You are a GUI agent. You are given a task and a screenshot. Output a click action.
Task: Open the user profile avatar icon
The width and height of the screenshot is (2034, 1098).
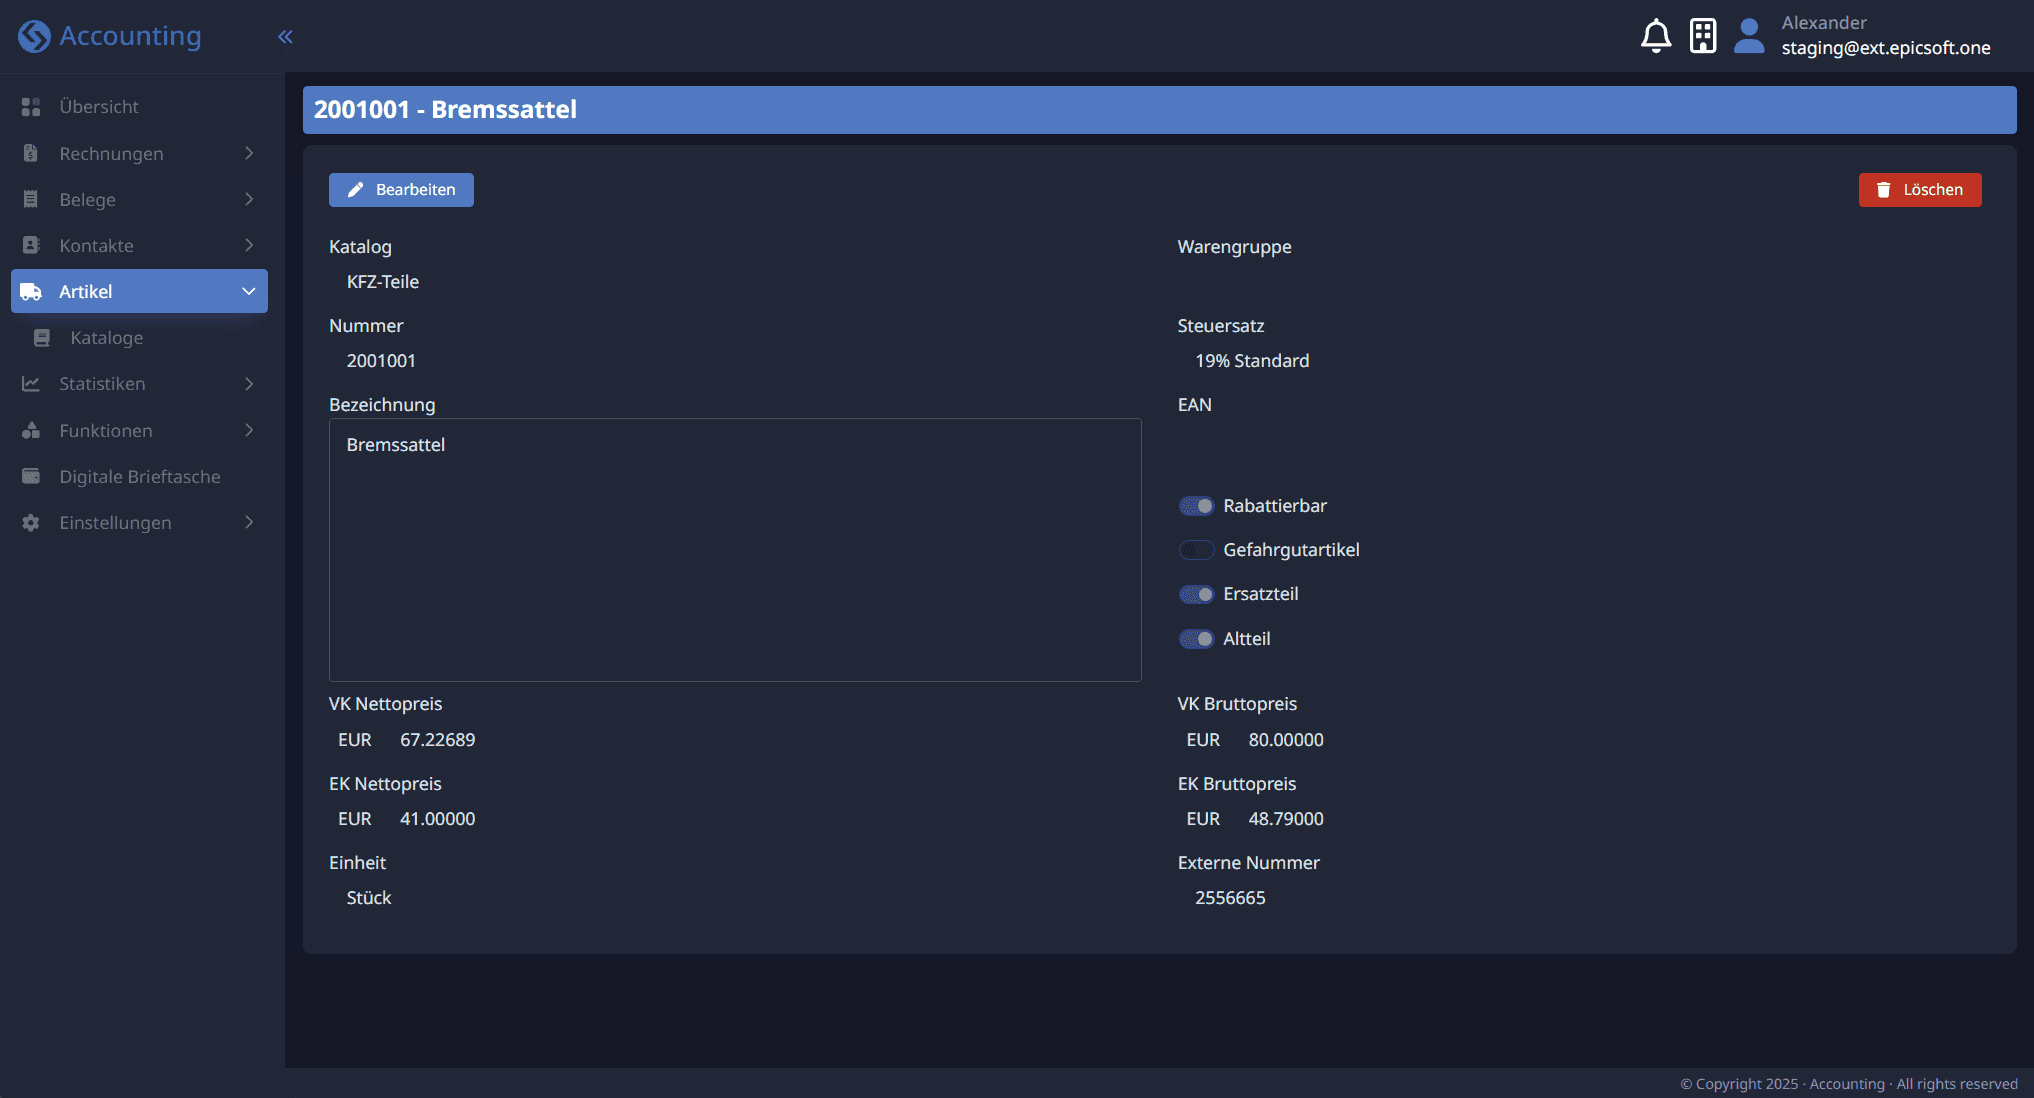point(1749,36)
